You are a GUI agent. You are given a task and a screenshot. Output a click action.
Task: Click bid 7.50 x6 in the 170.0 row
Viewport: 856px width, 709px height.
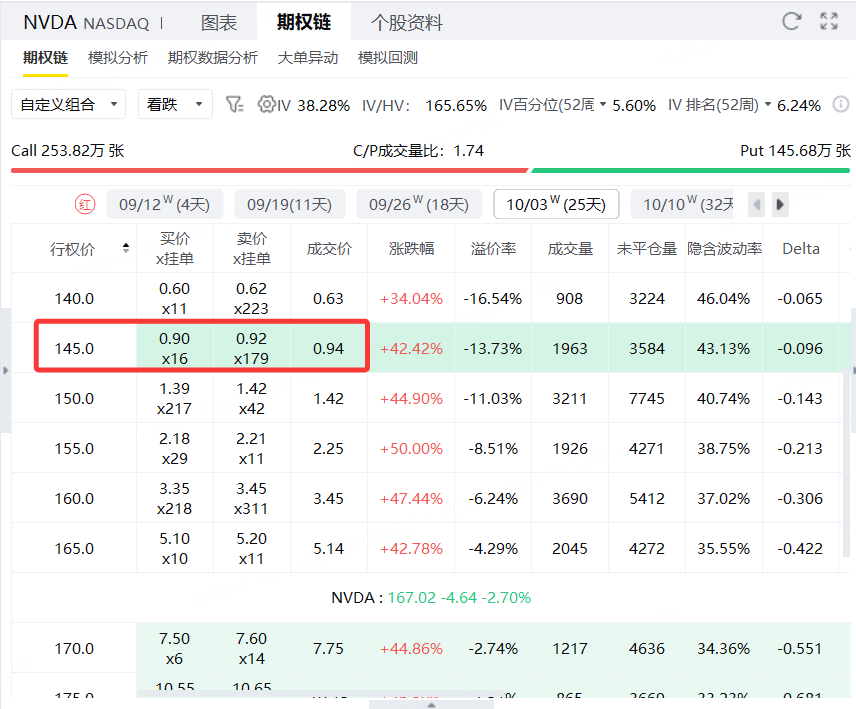tap(175, 648)
